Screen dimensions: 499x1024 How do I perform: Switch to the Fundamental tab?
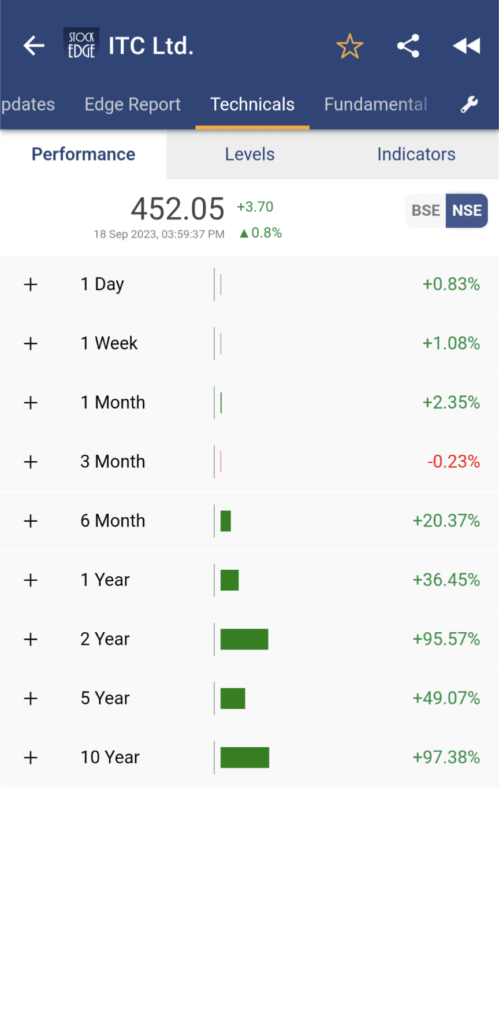376,104
